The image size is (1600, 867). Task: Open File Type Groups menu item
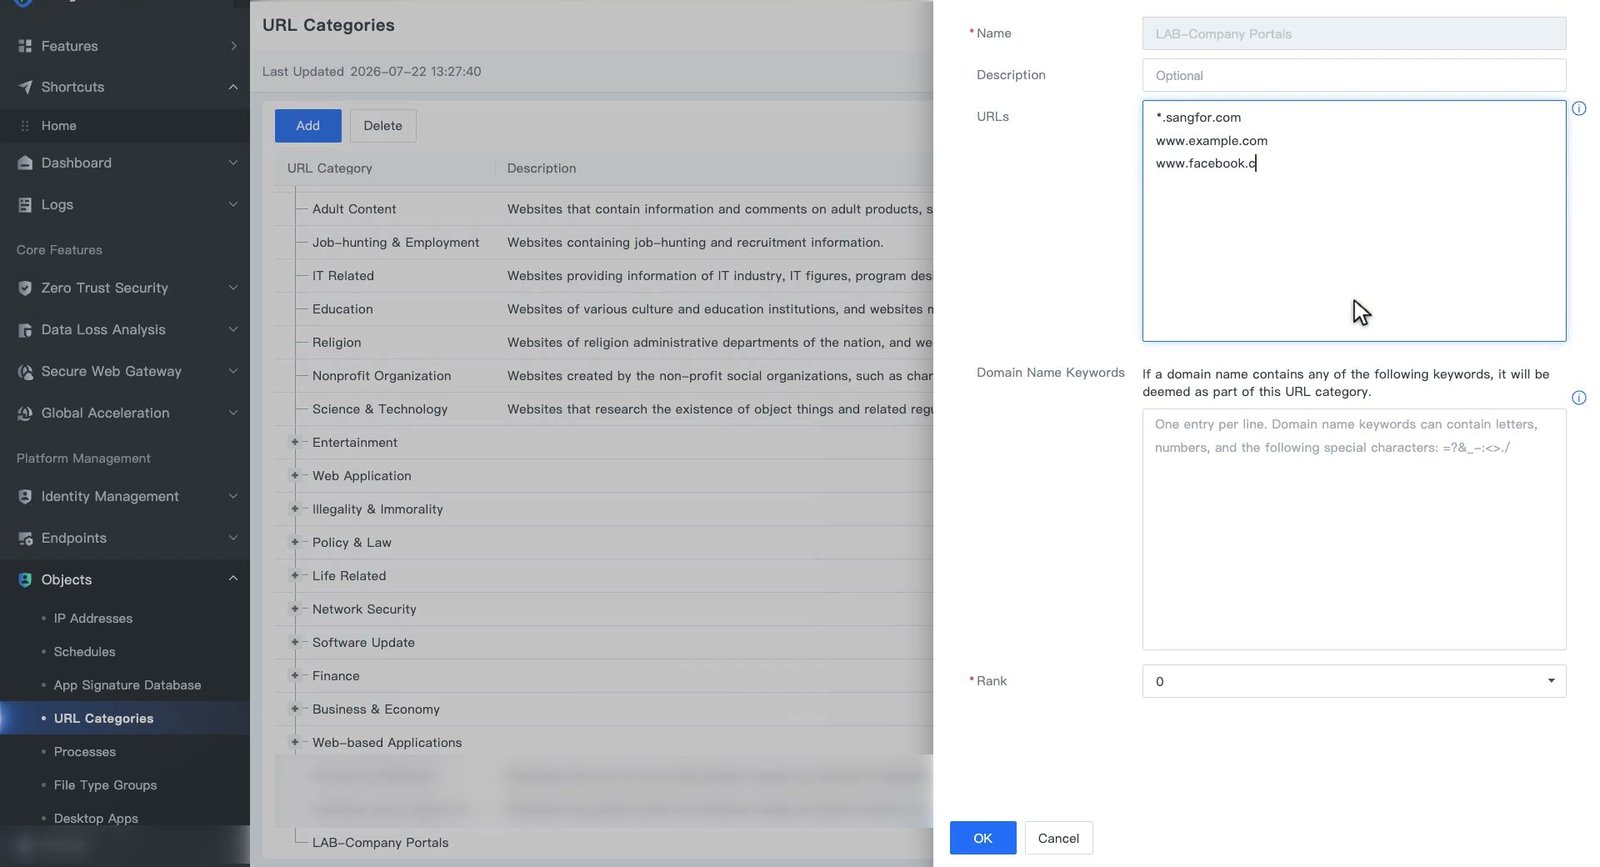(x=105, y=785)
